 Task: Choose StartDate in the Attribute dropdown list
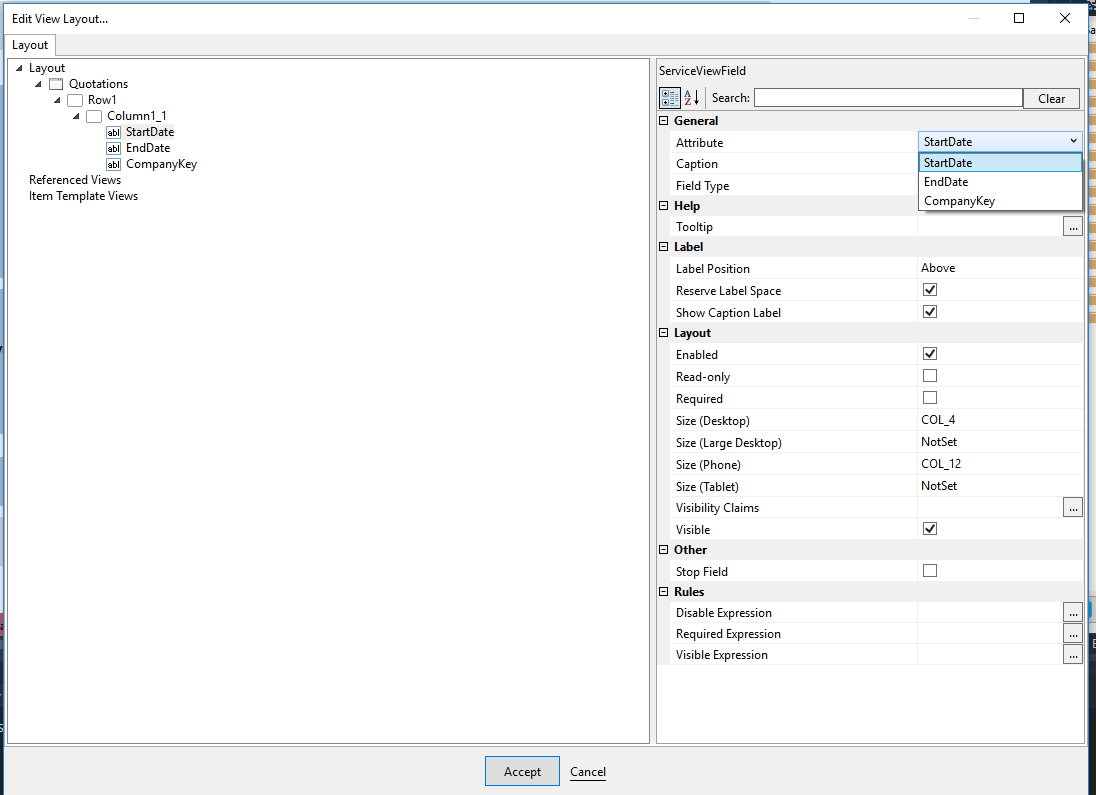[1000, 163]
